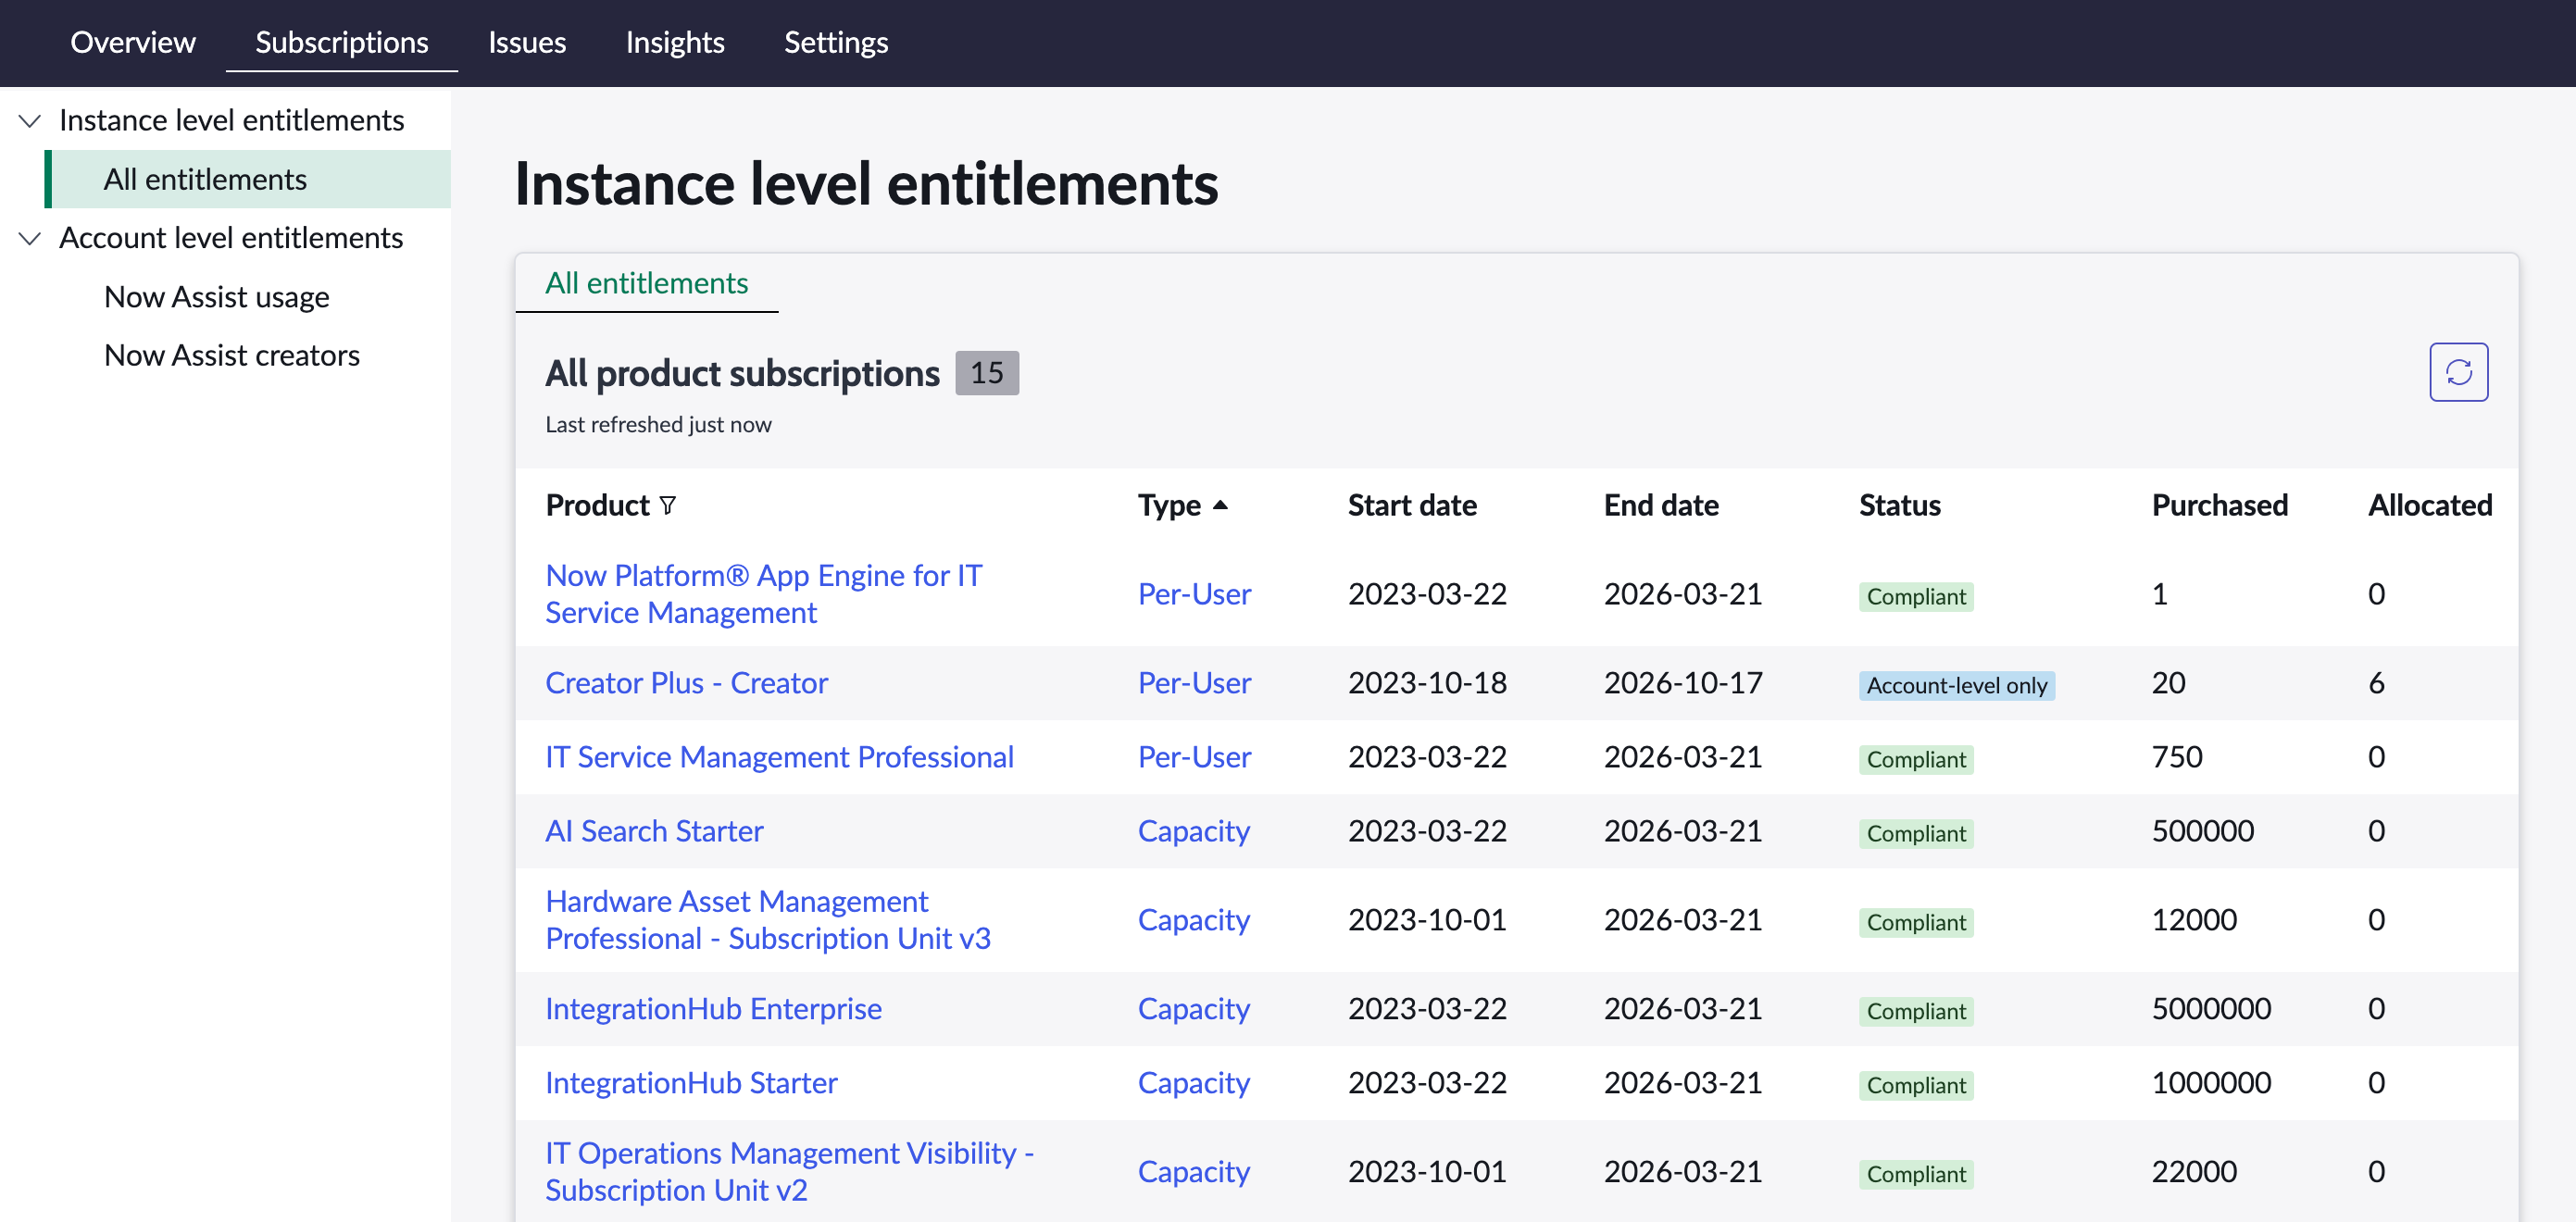Click purchased value 750
This screenshot has width=2576, height=1222.
pos(2177,757)
